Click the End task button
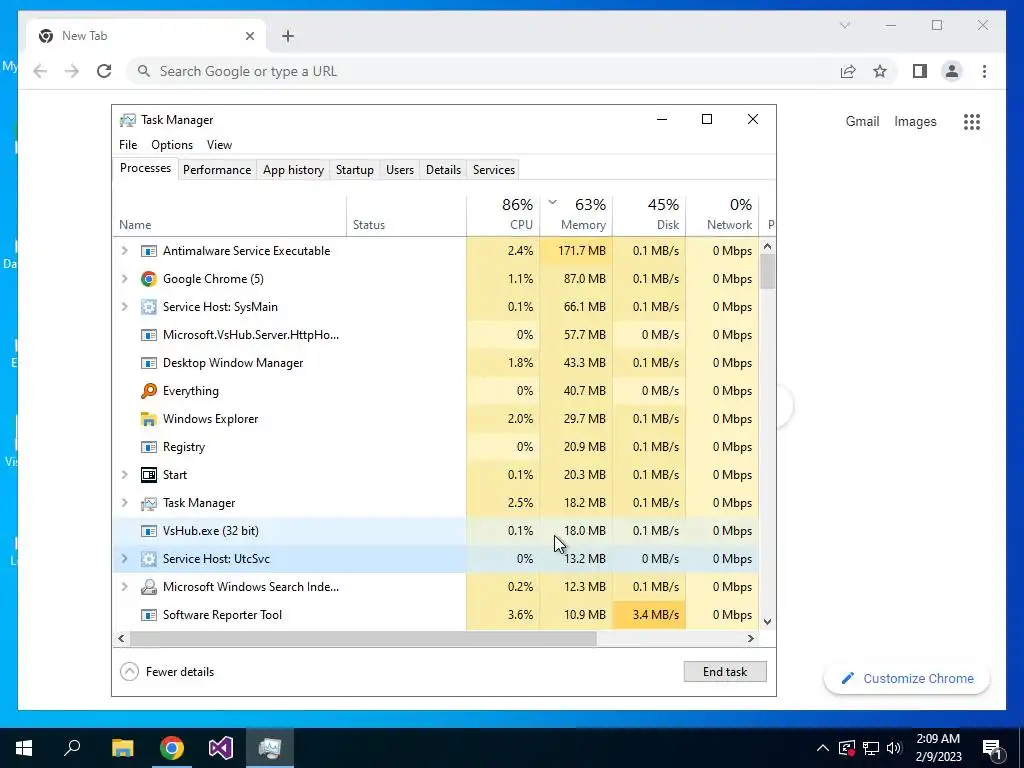The width and height of the screenshot is (1024, 768). pyautogui.click(x=725, y=671)
